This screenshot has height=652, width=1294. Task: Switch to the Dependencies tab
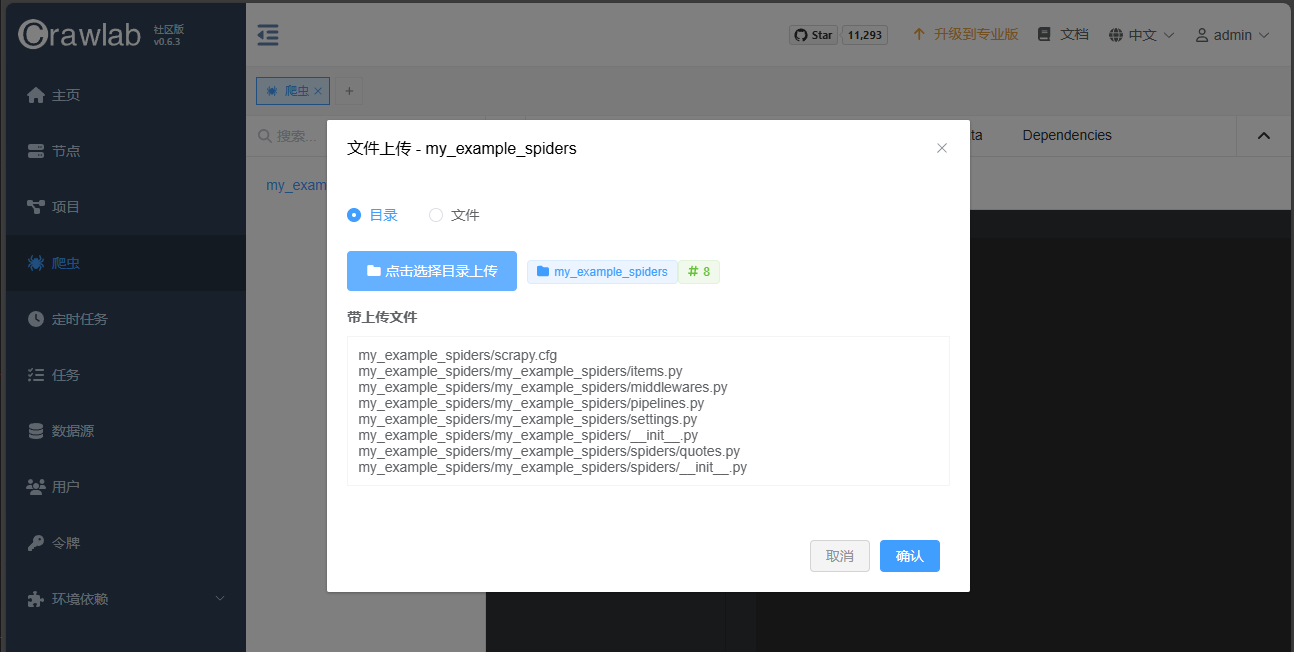[1067, 135]
